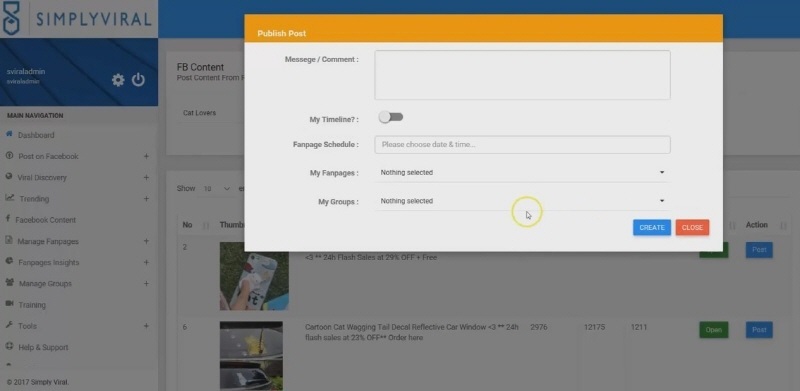Image resolution: width=800 pixels, height=391 pixels.
Task: Click the Cat Lovers tab
Action: 199,113
